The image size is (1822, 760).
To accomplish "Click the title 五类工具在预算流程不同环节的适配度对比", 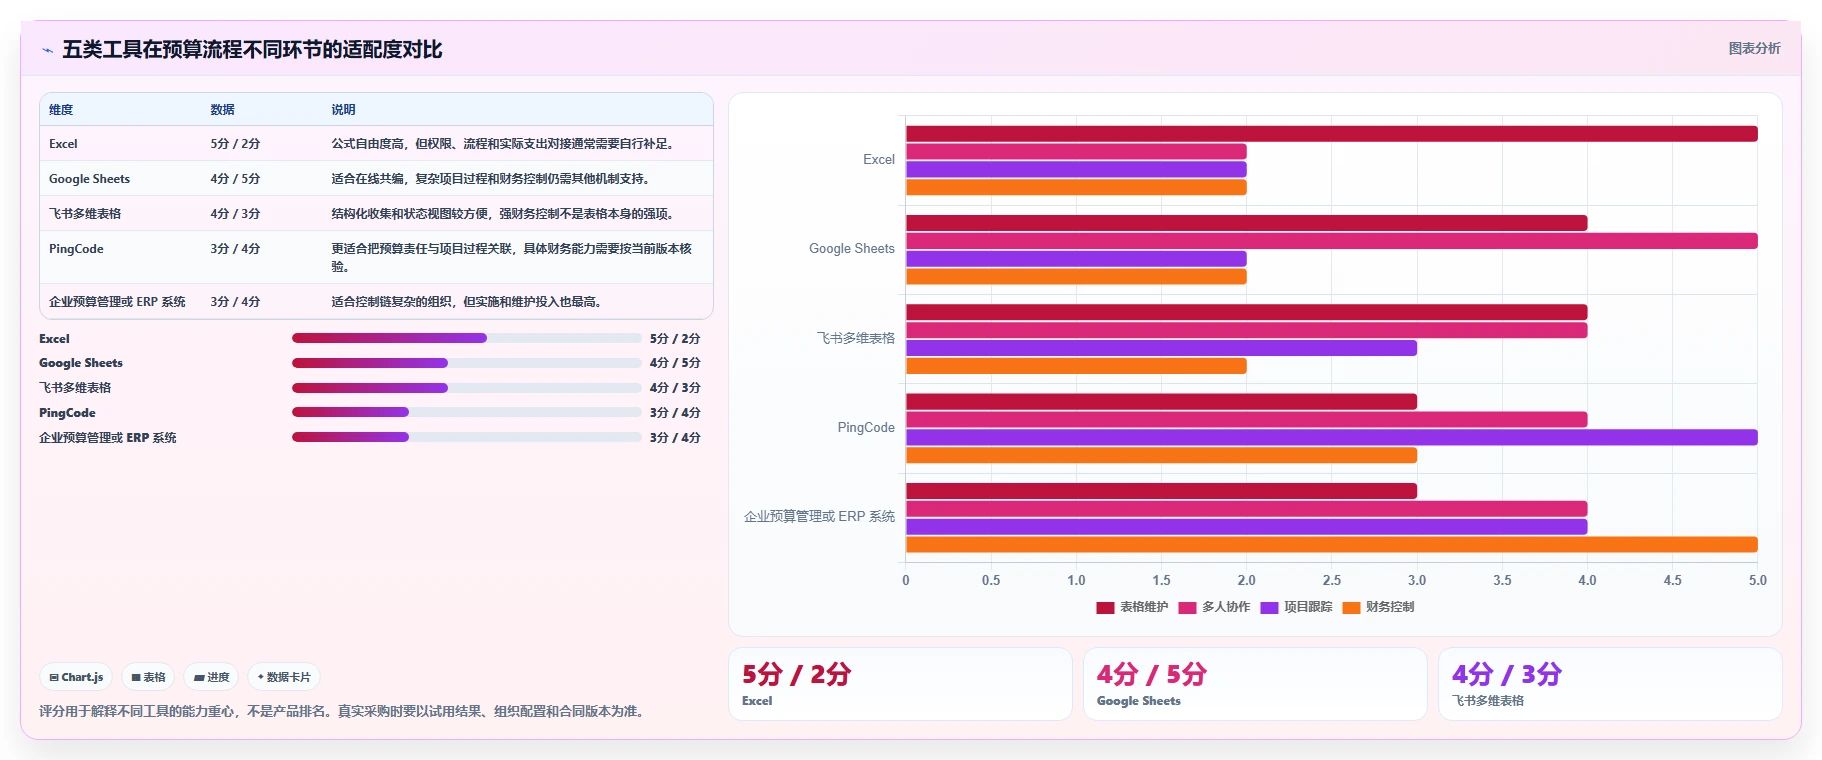I will coord(252,49).
